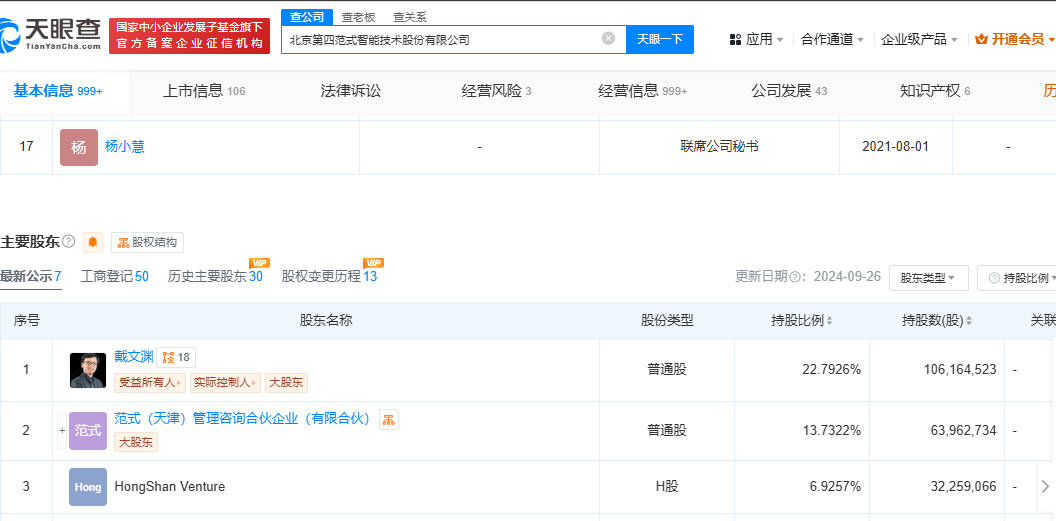Click the company name search field
This screenshot has height=521, width=1056.
[440, 39]
